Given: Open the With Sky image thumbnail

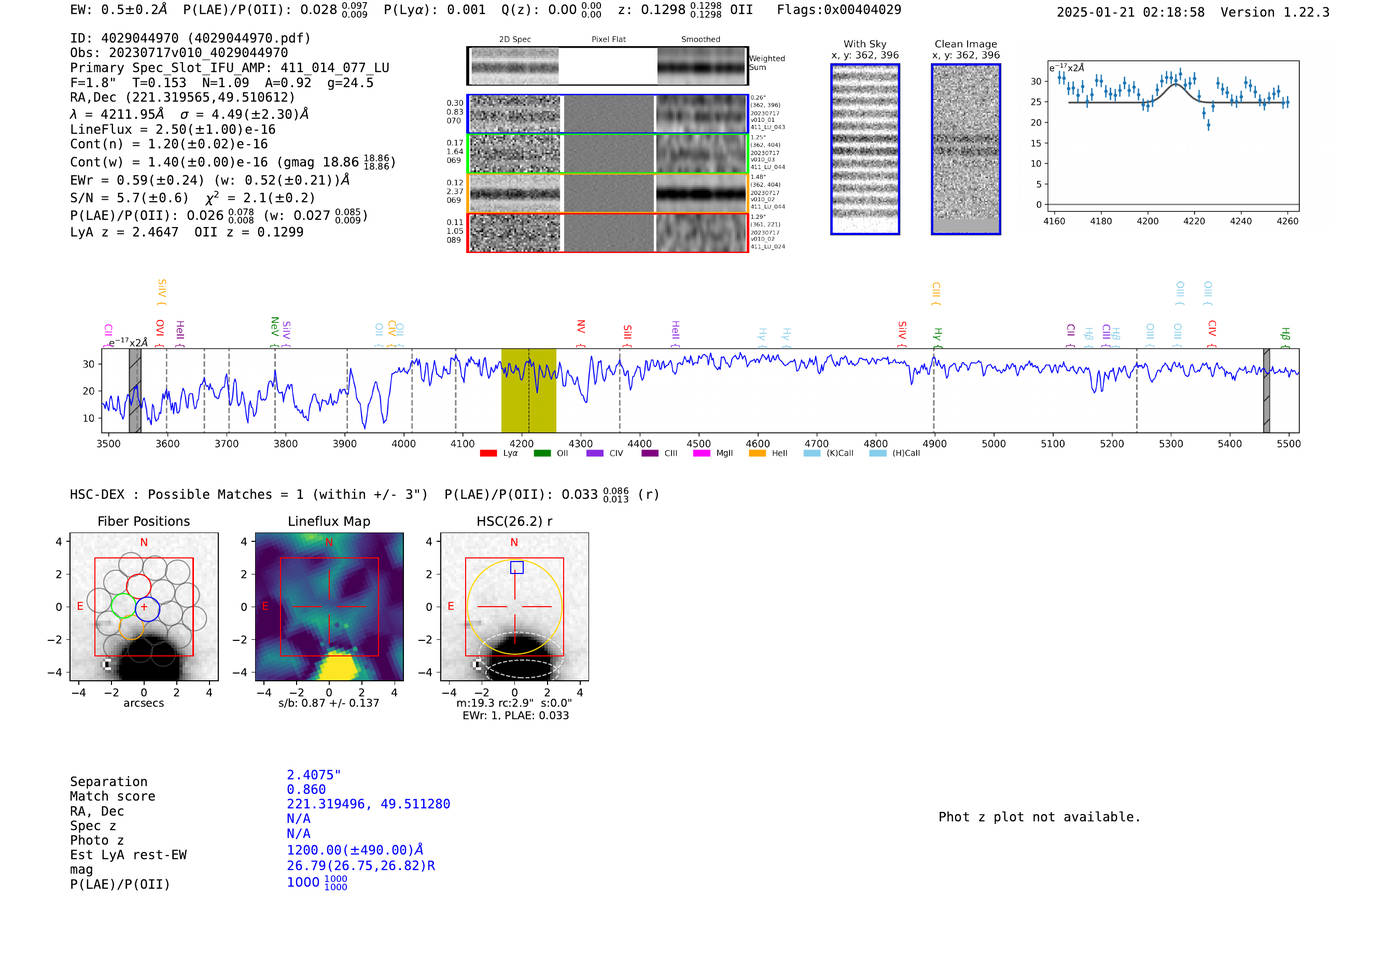Looking at the screenshot, I should coord(865,149).
